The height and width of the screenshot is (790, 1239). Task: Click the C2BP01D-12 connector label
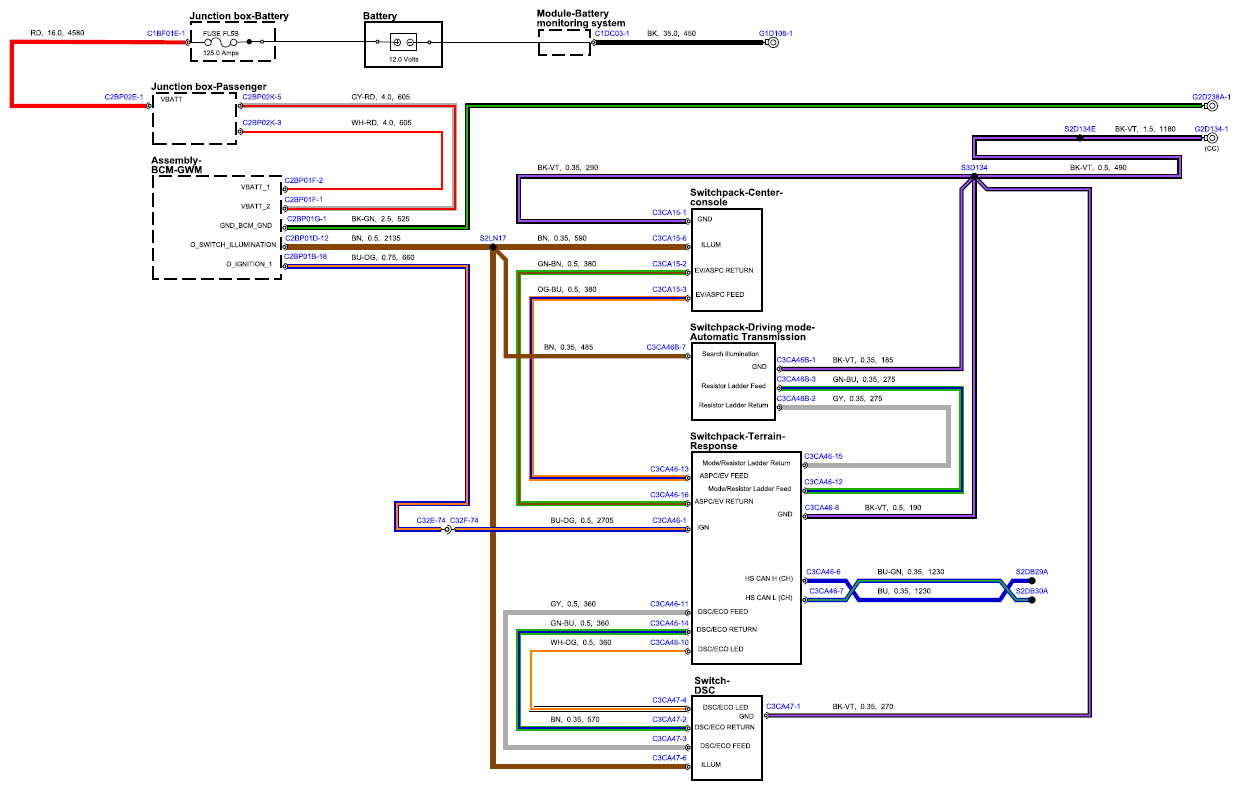pos(307,238)
